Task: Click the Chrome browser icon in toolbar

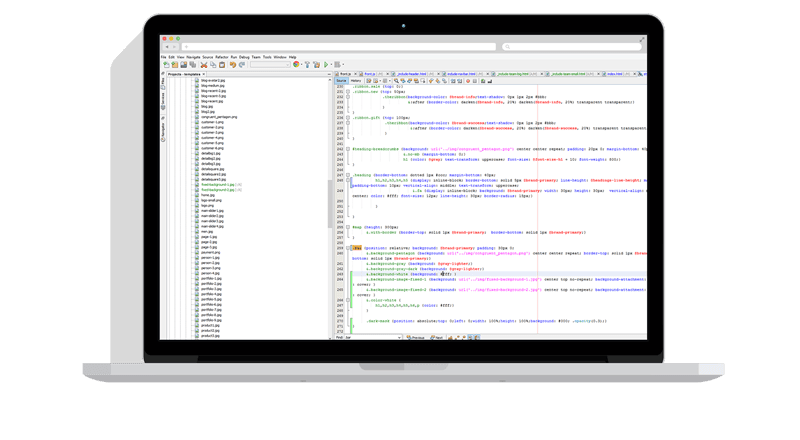Action: pyautogui.click(x=296, y=64)
